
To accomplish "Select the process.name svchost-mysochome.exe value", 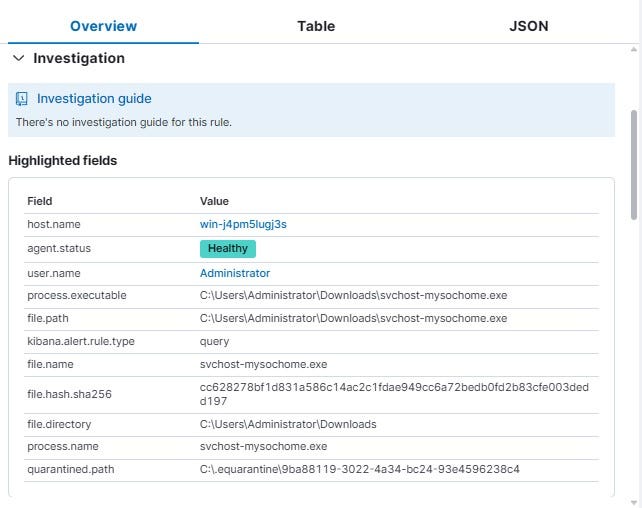I will 263,446.
